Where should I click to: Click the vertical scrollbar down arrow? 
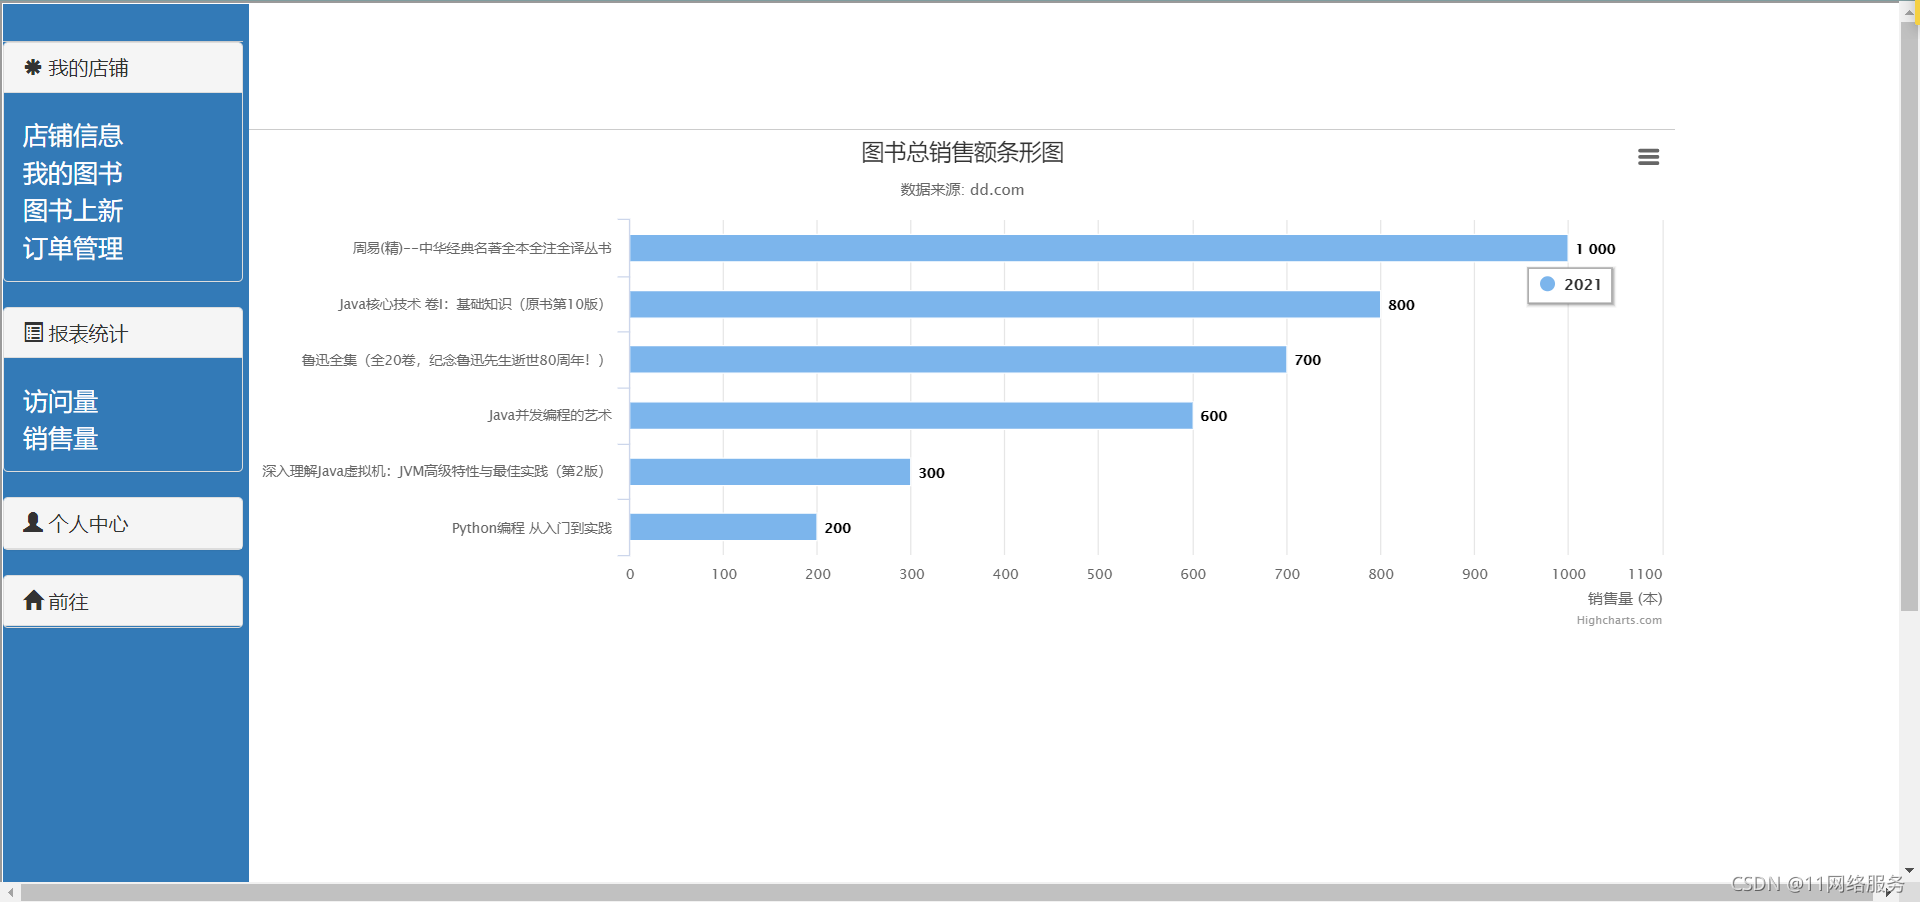(x=1909, y=871)
